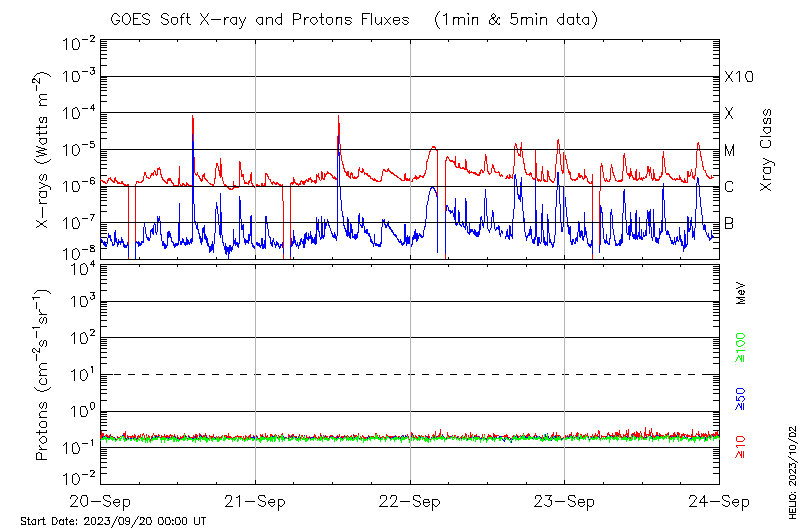Click the 10⁻⁵ tick on X-ray axis
Image resolution: width=800 pixels, height=530 pixels.
pos(79,150)
